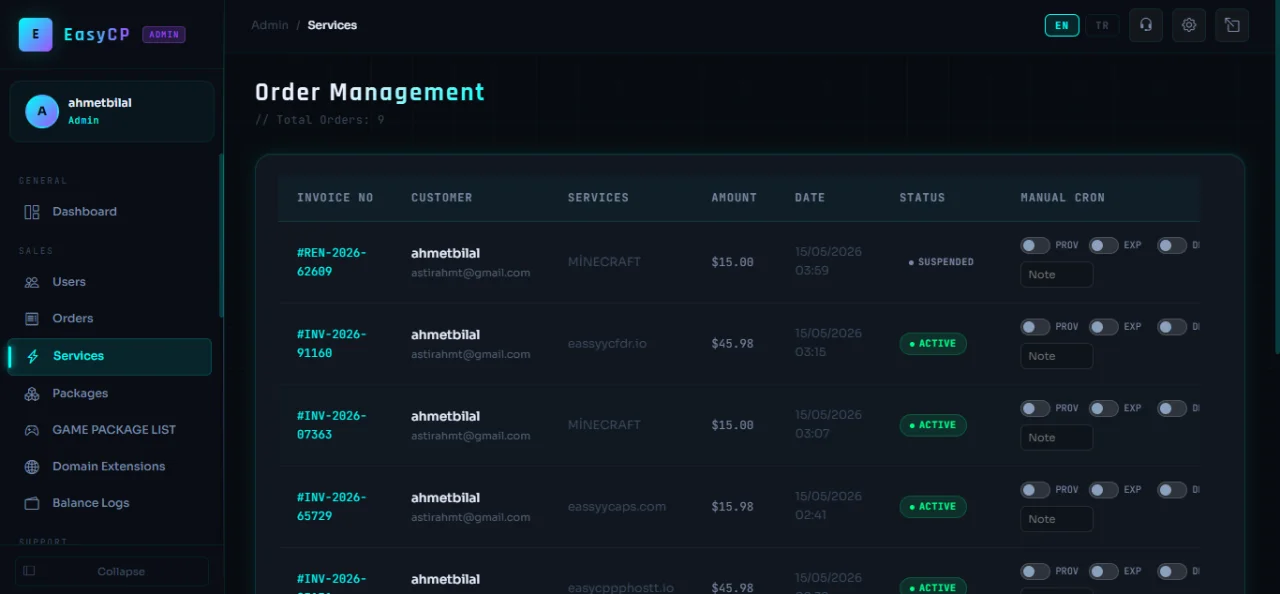Viewport: 1280px width, 594px height.
Task: Click the Dashboard icon in sidebar
Action: 32,212
